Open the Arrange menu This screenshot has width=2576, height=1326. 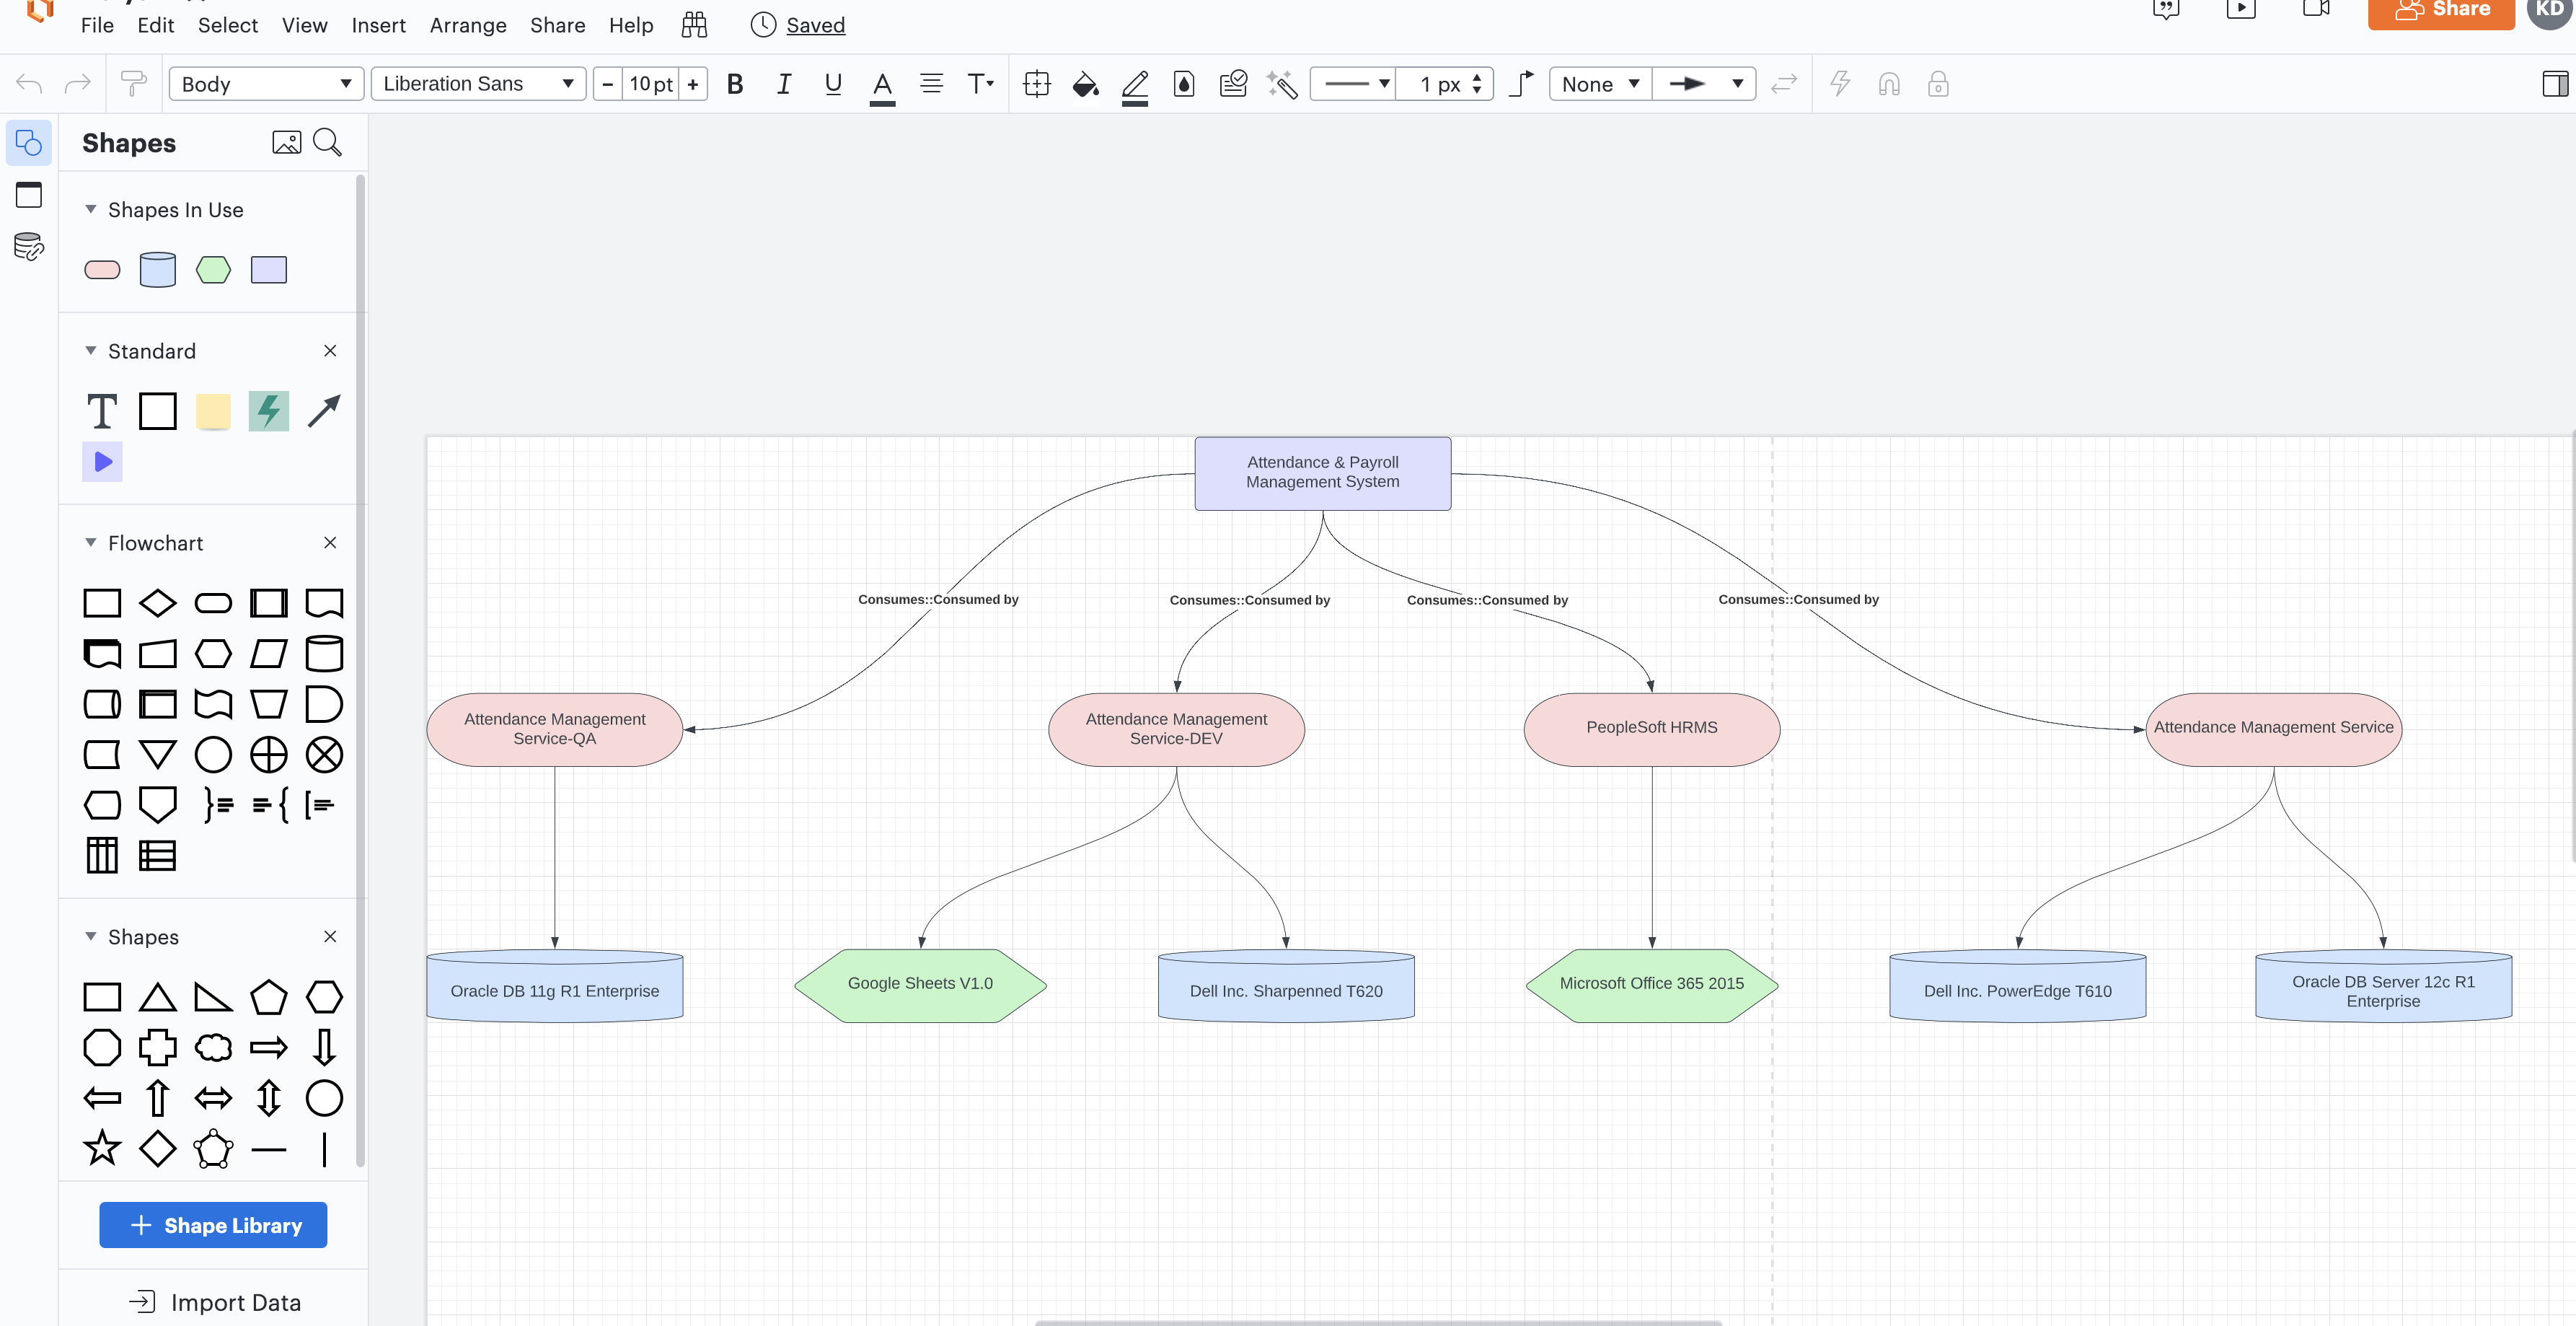(x=465, y=25)
